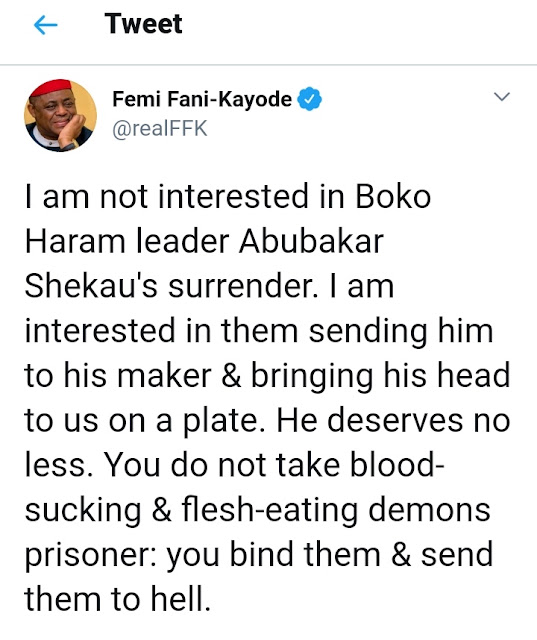Click the blue verified badge
The image size is (537, 640).
(x=309, y=99)
